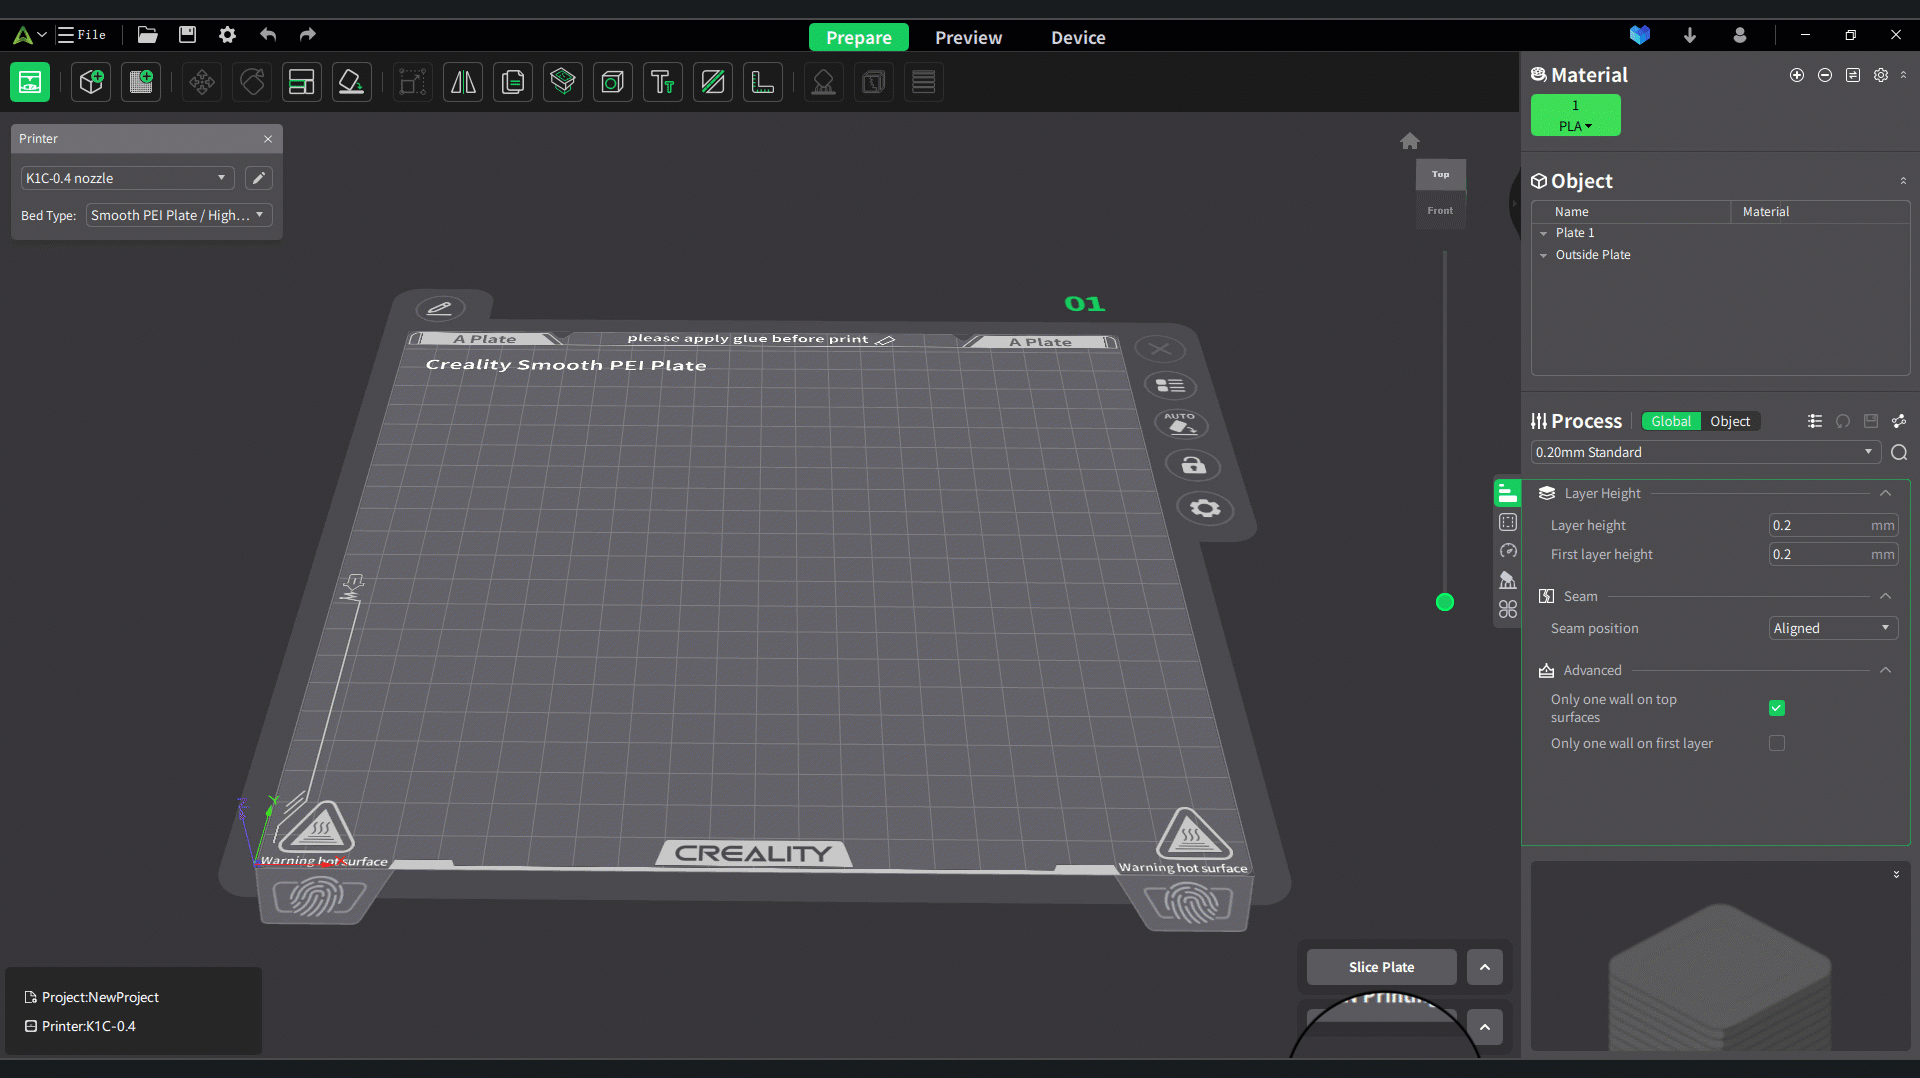Viewport: 1920px width, 1078px height.
Task: Collapse the Layer Height section
Action: pyautogui.click(x=1885, y=493)
